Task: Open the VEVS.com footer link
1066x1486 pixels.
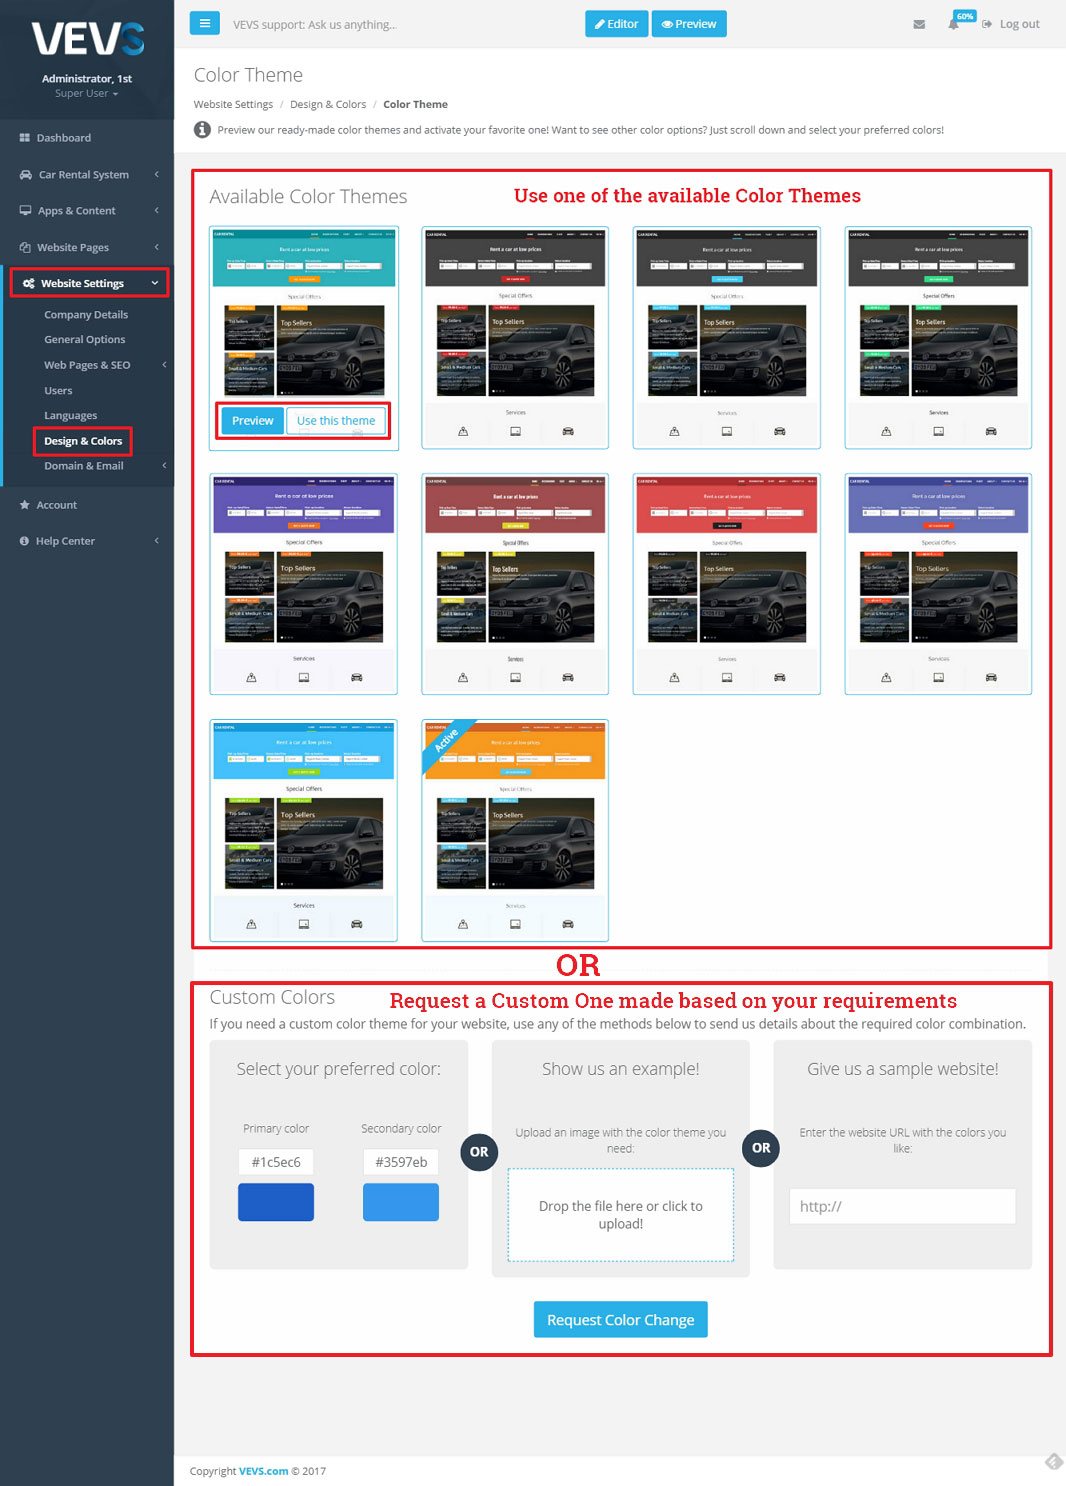Action: (x=264, y=1471)
